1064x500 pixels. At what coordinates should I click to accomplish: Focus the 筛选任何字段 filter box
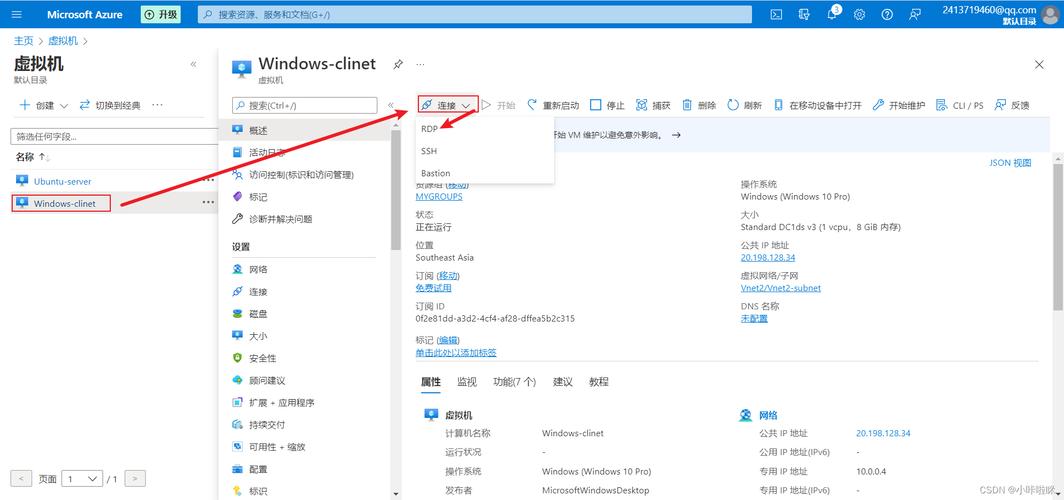(x=112, y=136)
